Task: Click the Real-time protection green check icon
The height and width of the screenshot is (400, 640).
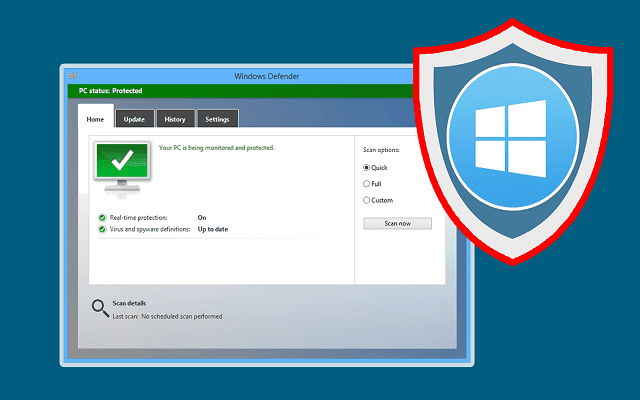Action: 102,218
